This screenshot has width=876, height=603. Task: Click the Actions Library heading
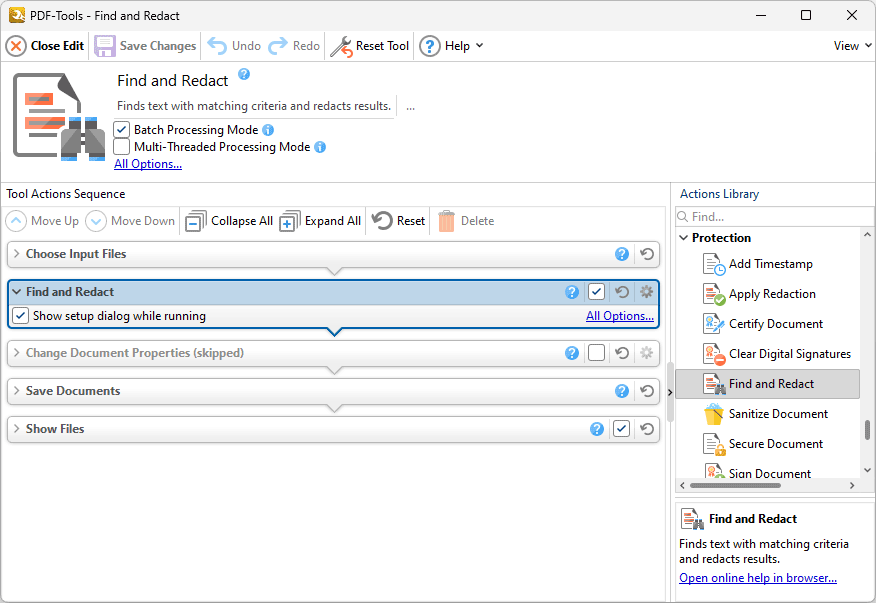(x=719, y=194)
